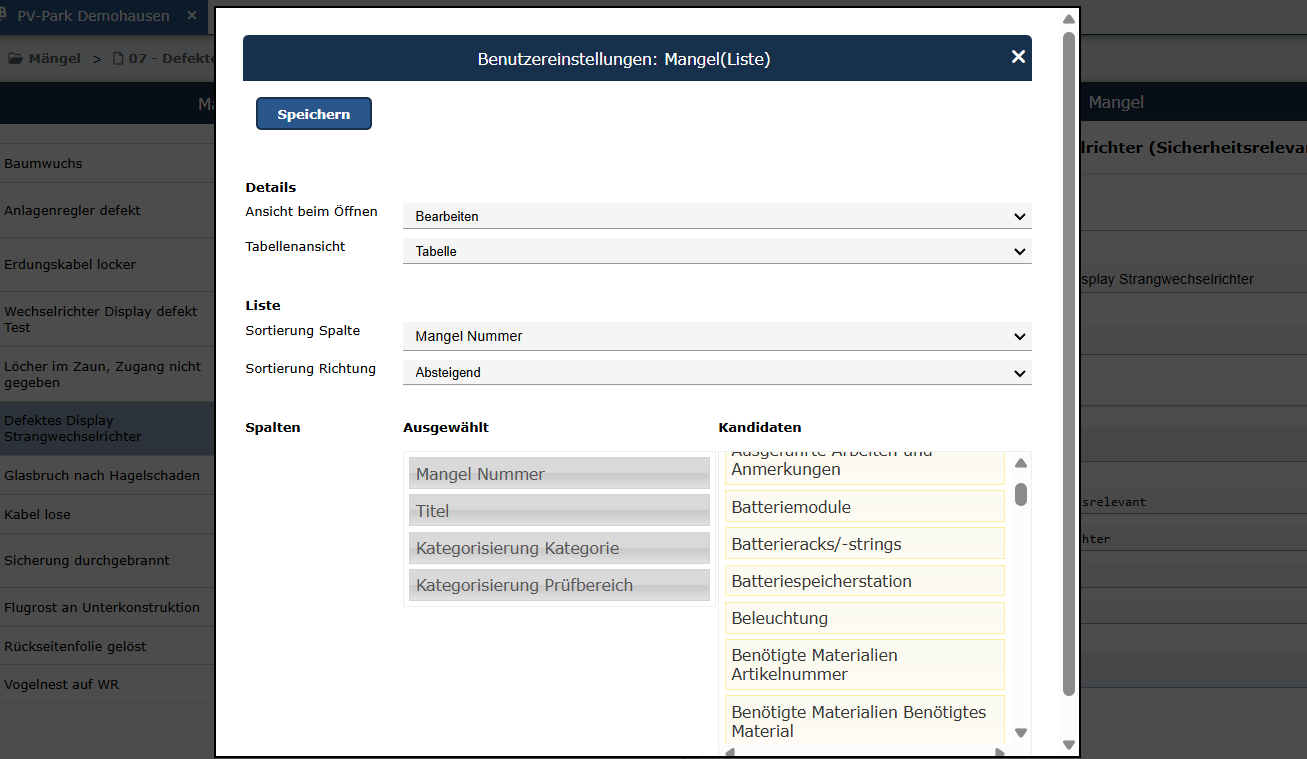Save settings with the Speichern button
Screen dimensions: 1307x759
coord(314,114)
